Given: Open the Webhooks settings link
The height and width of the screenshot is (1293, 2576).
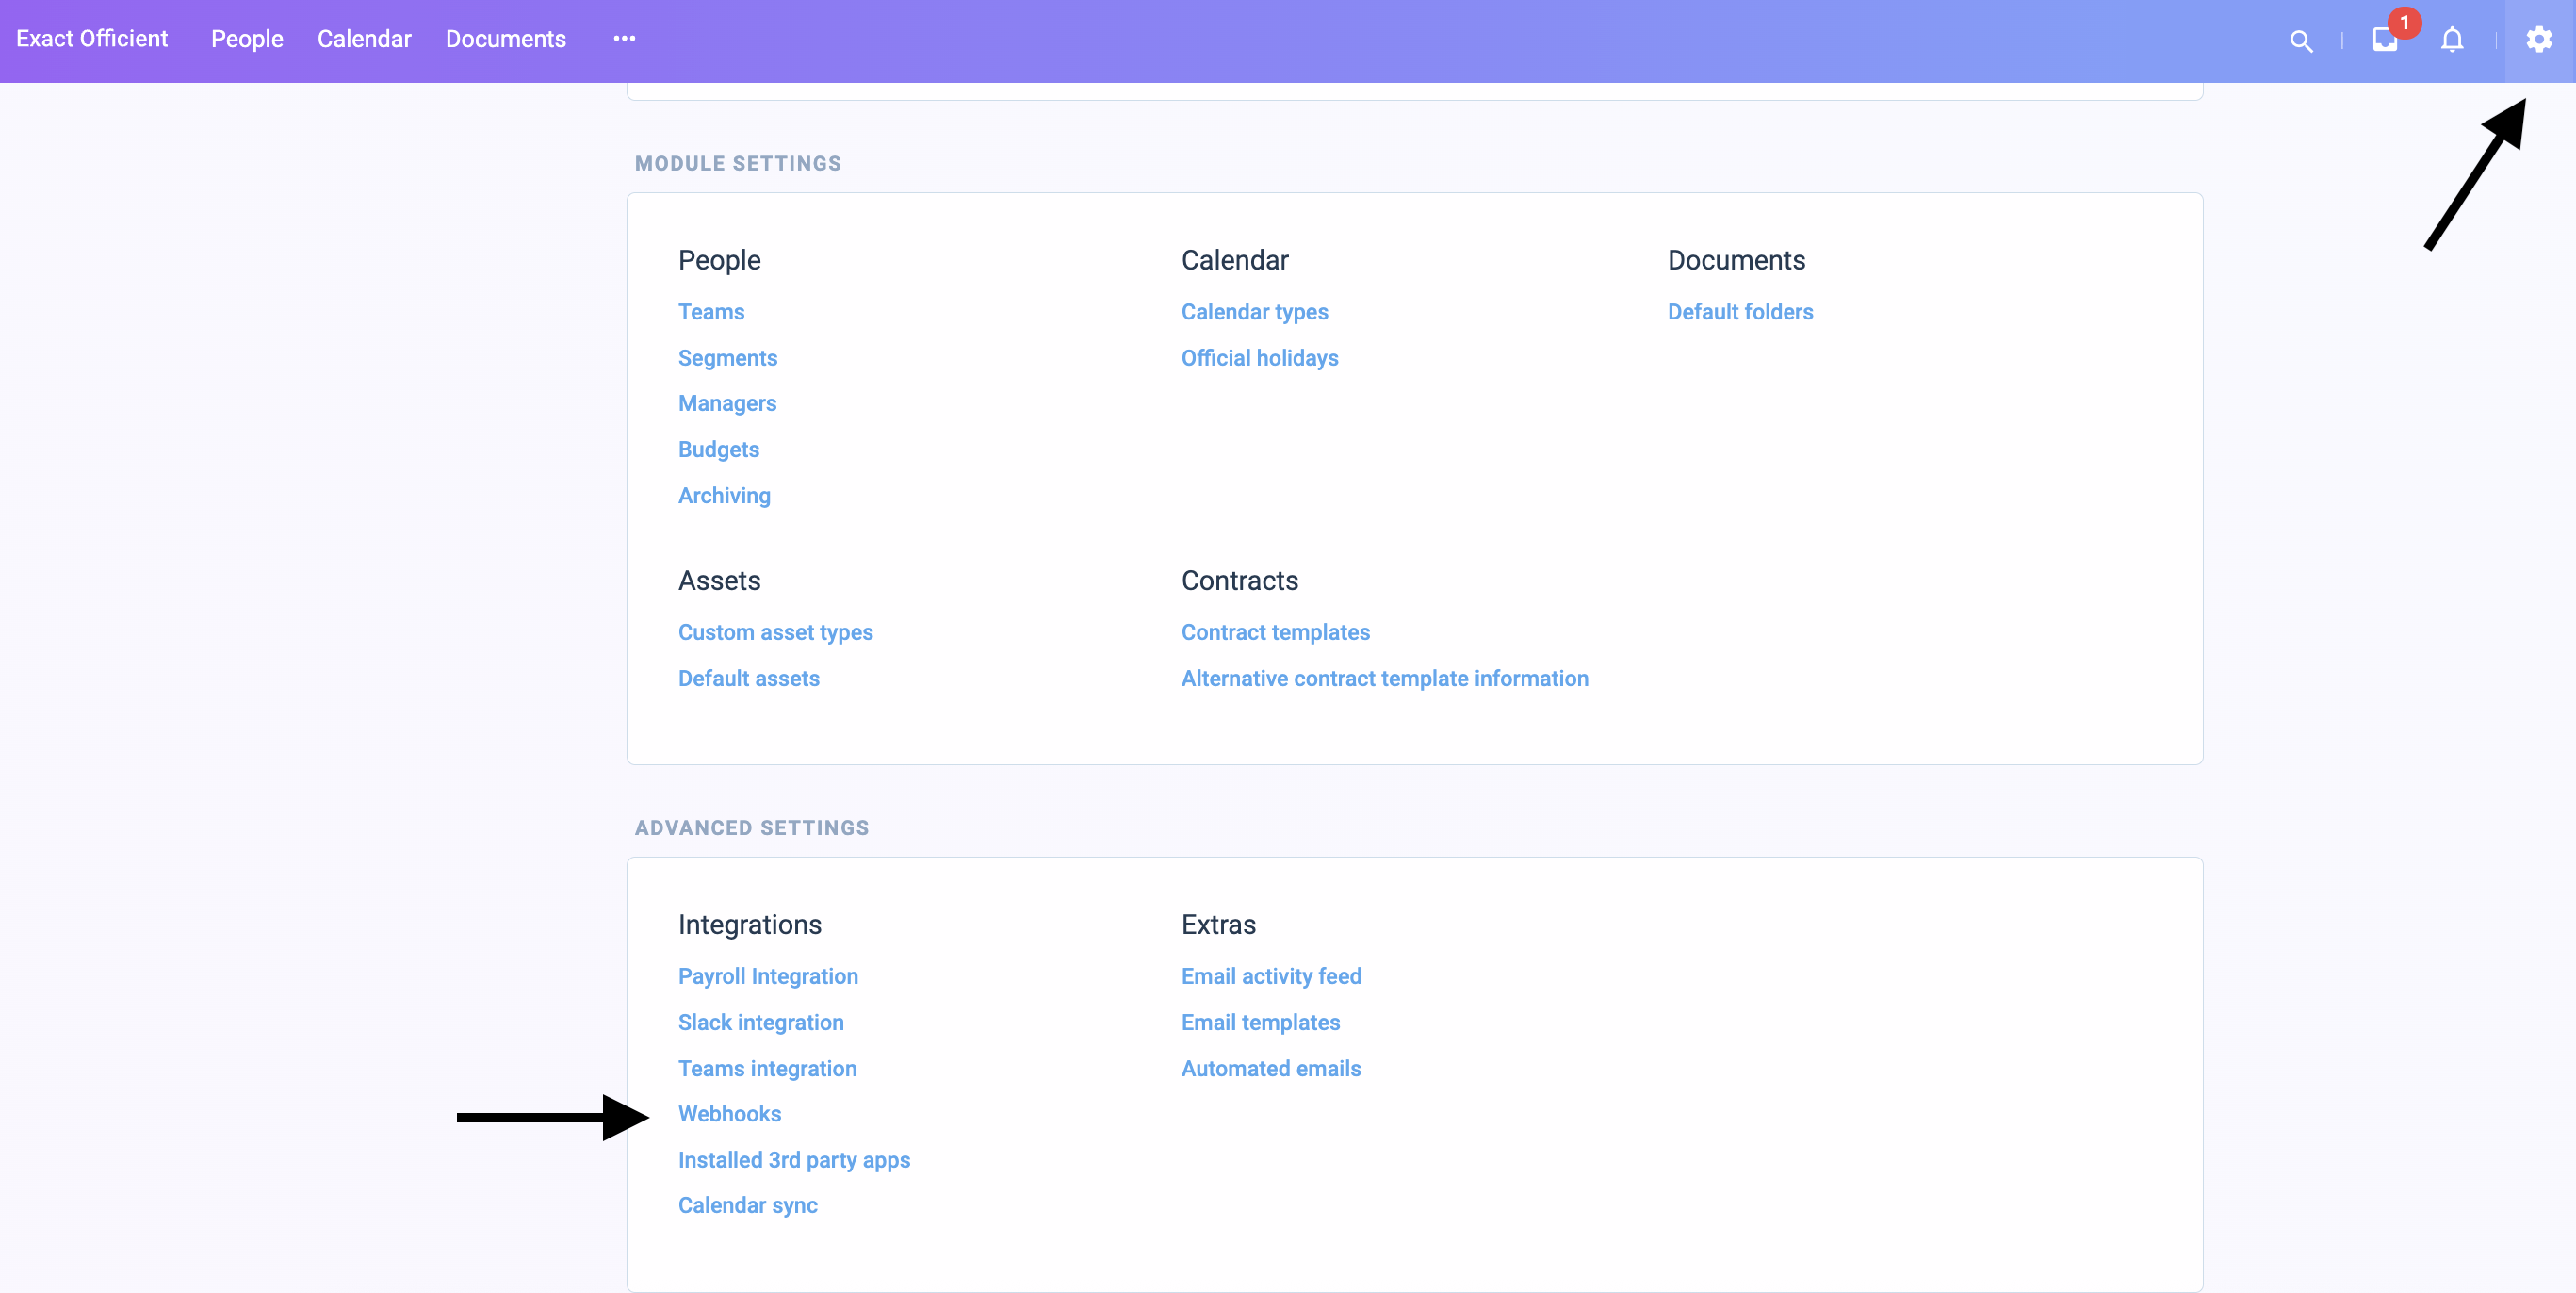Looking at the screenshot, I should [729, 1114].
